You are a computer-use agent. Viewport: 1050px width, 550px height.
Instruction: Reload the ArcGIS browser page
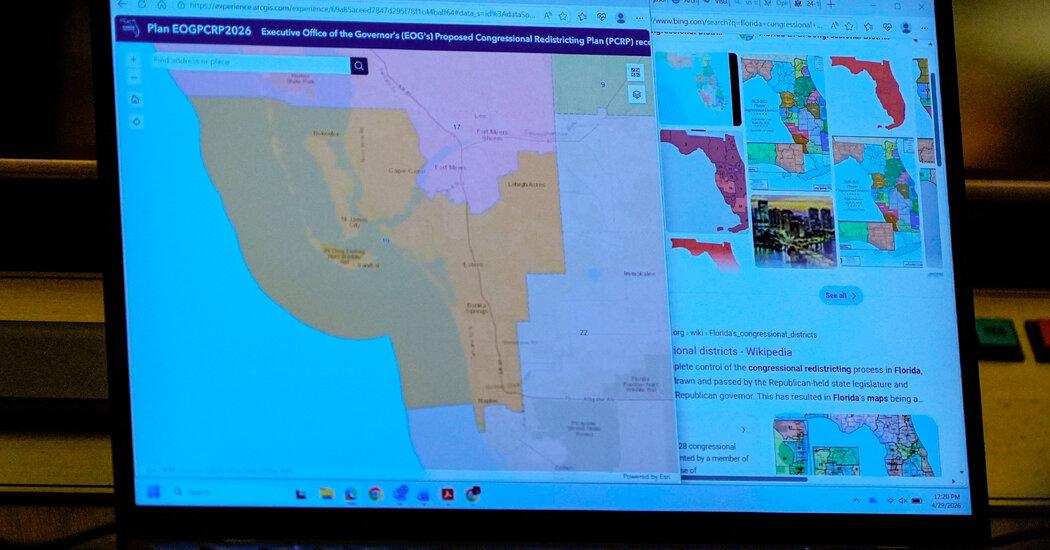(143, 4)
